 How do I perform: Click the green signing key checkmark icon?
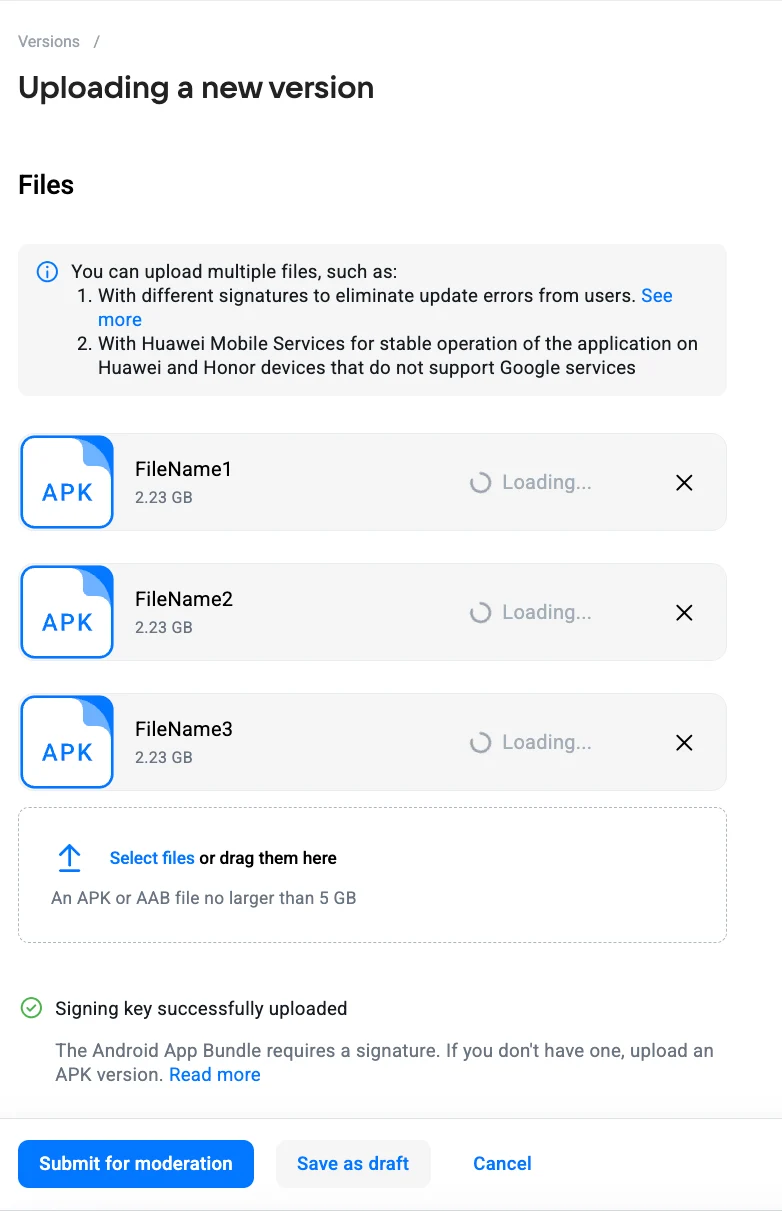pos(31,1008)
